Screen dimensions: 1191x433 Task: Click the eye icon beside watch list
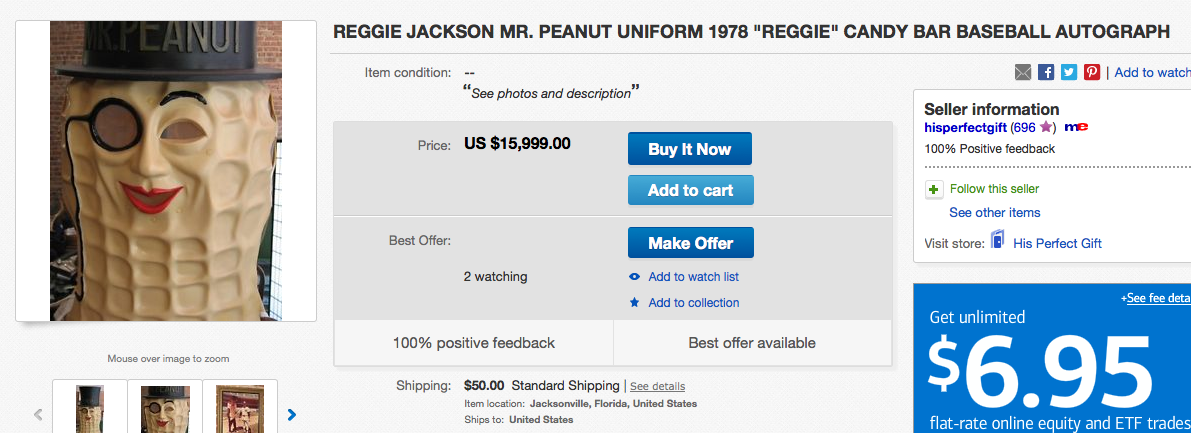tap(634, 277)
